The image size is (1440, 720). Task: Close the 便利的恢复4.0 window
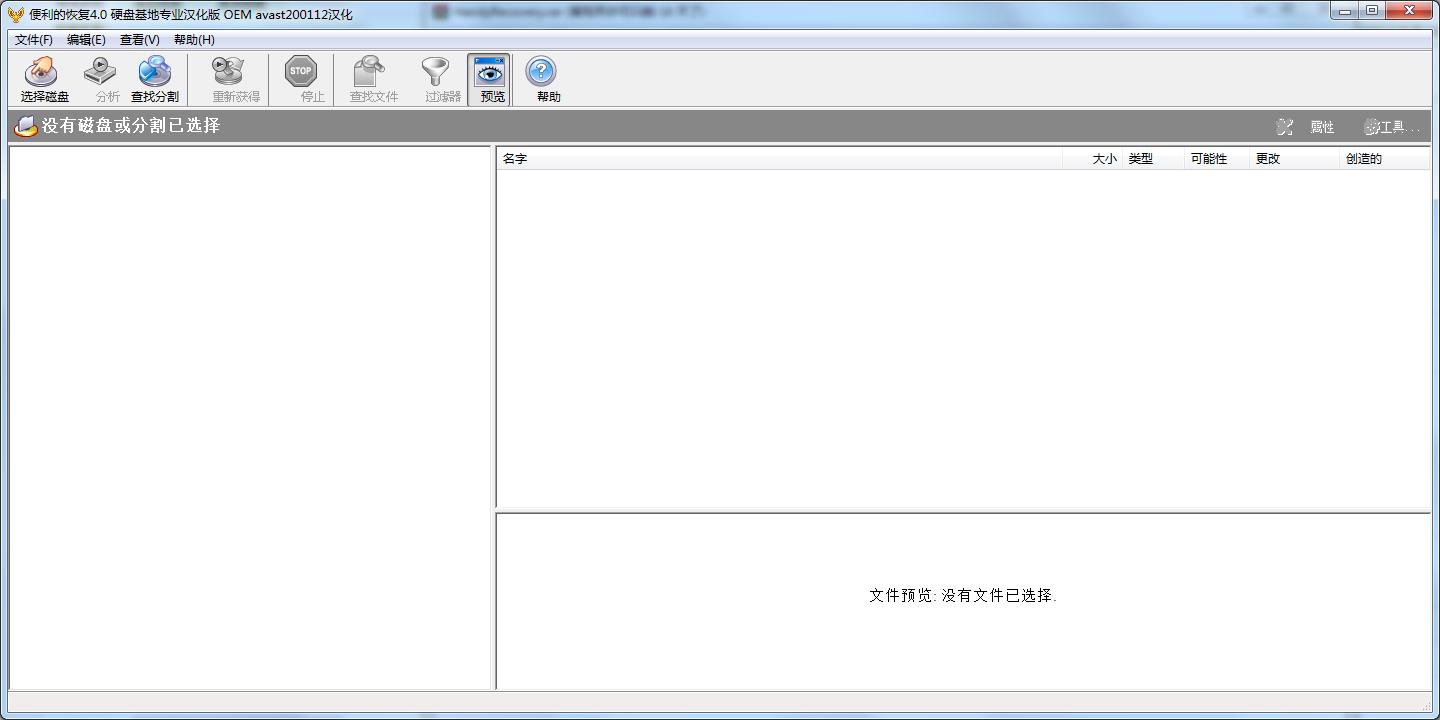tap(1410, 11)
